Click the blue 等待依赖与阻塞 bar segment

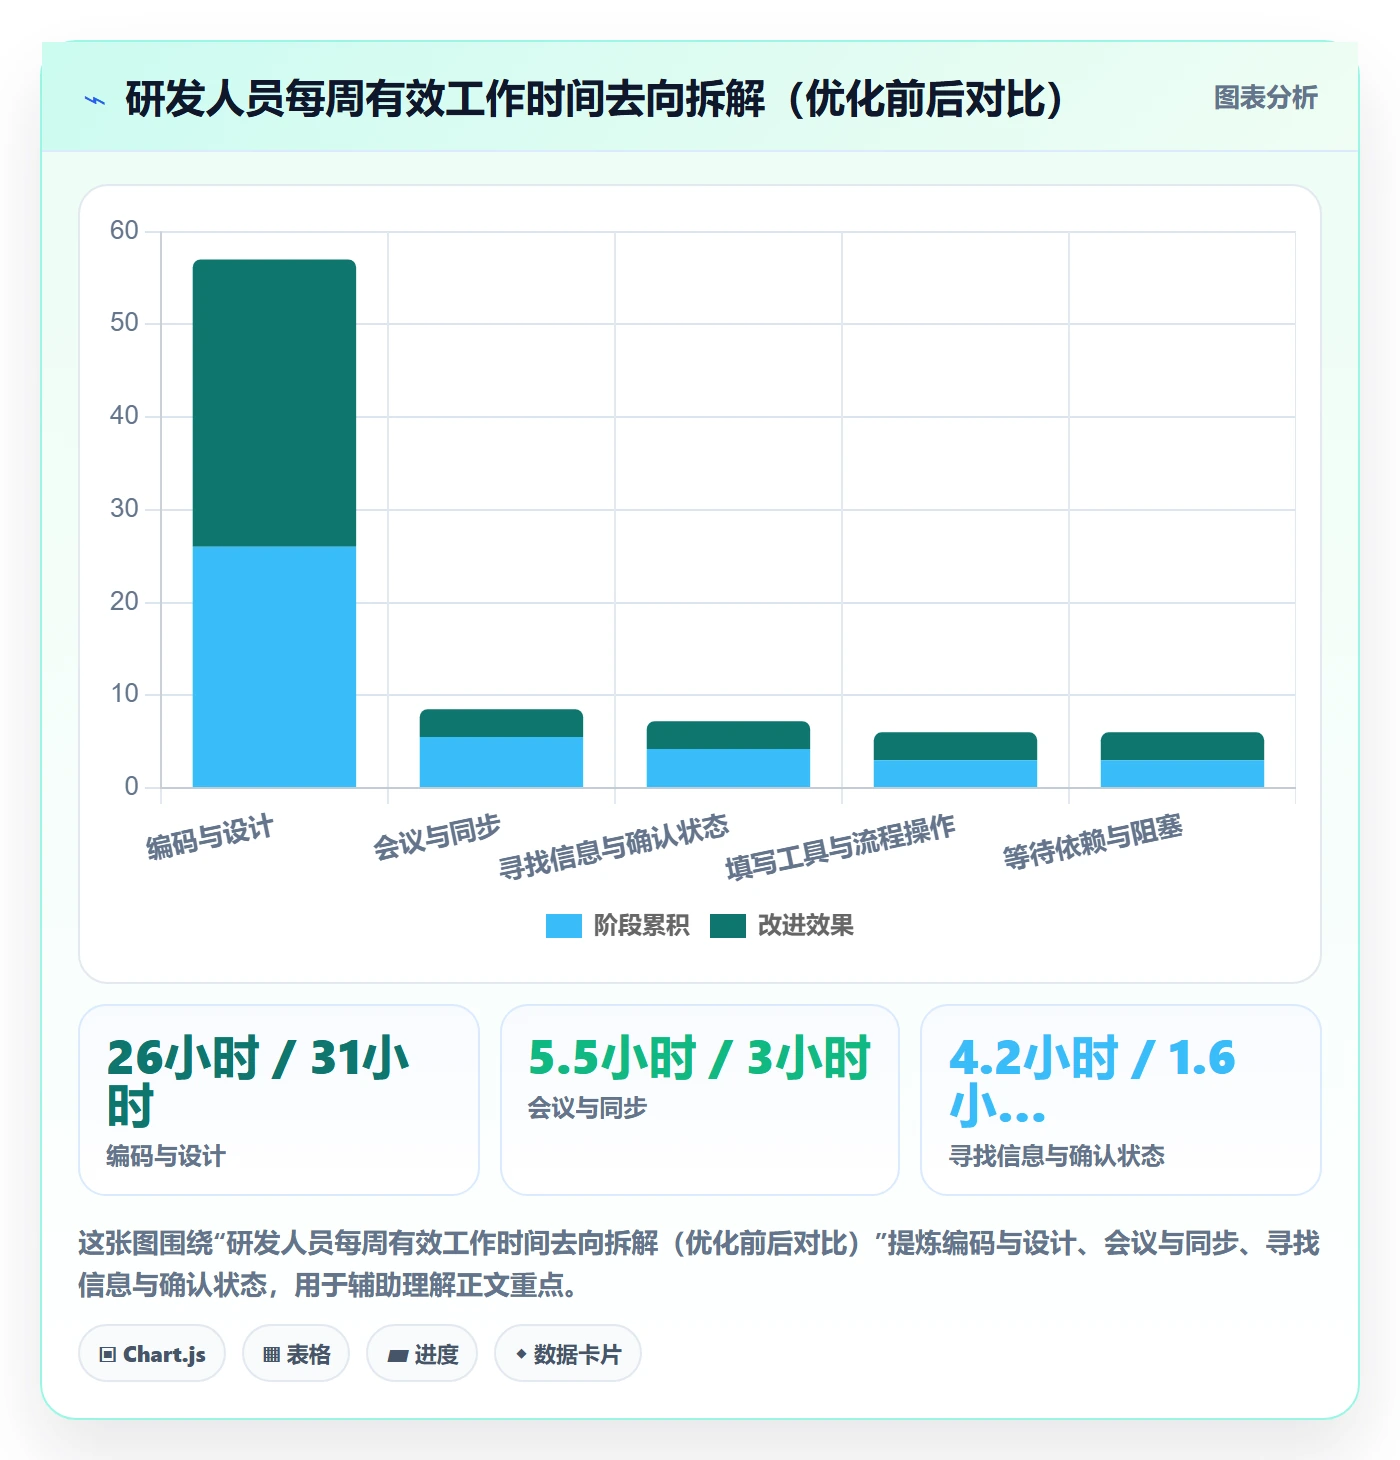click(1182, 774)
